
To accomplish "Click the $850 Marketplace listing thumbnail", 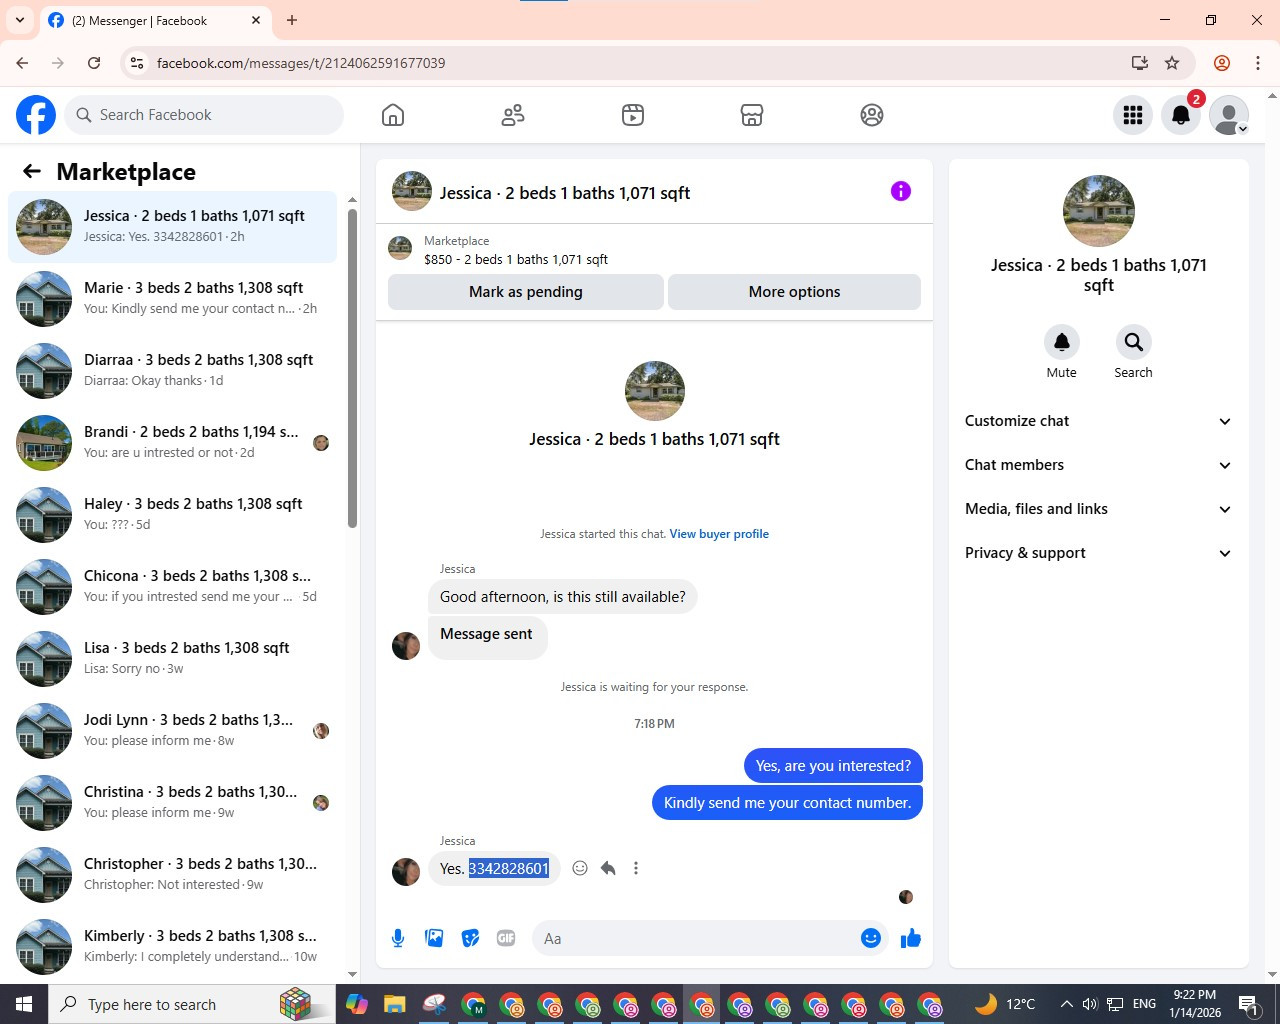I will [x=400, y=249].
